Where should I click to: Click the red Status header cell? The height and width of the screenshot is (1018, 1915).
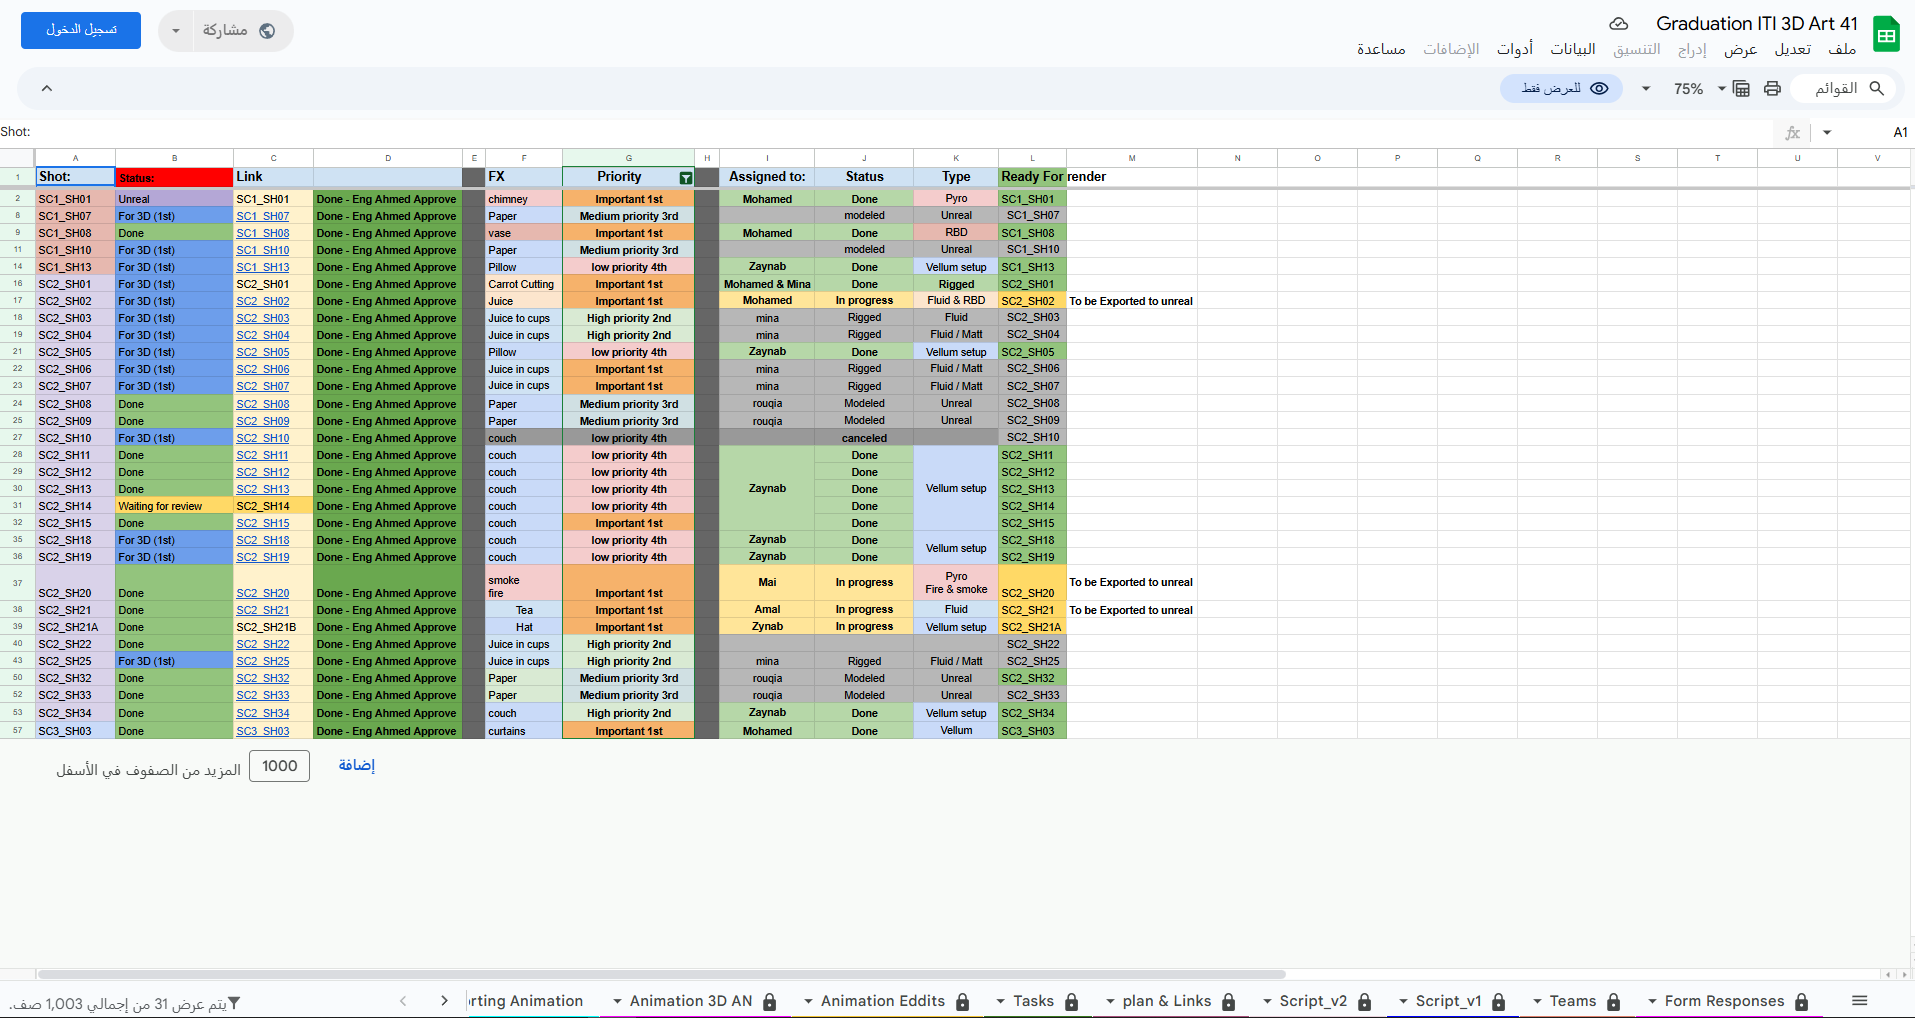coord(174,177)
